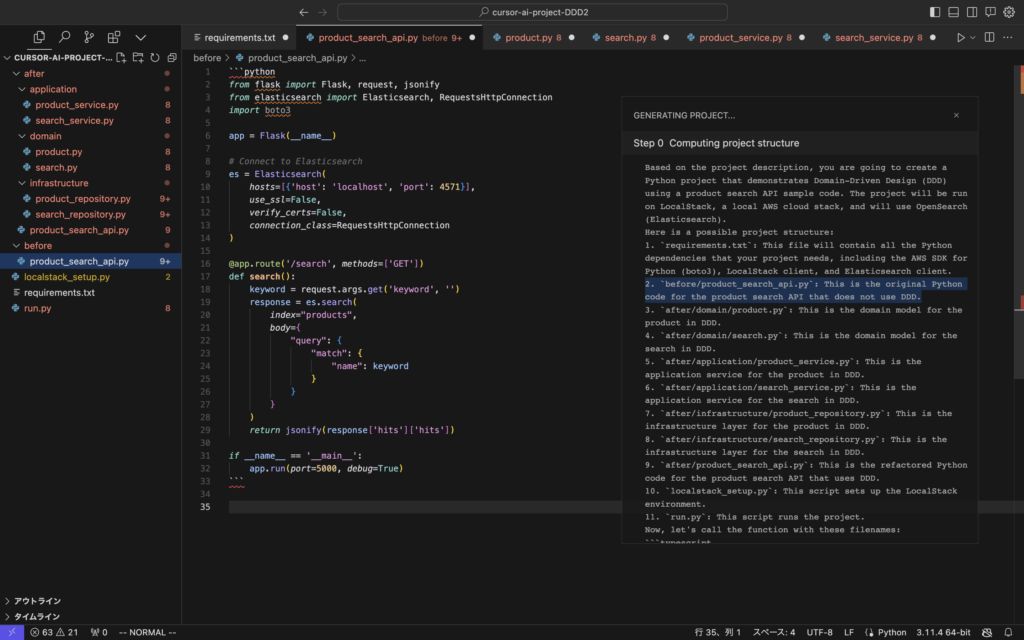Close the GENERATING PROJECT panel
This screenshot has height=640, width=1024.
[956, 115]
